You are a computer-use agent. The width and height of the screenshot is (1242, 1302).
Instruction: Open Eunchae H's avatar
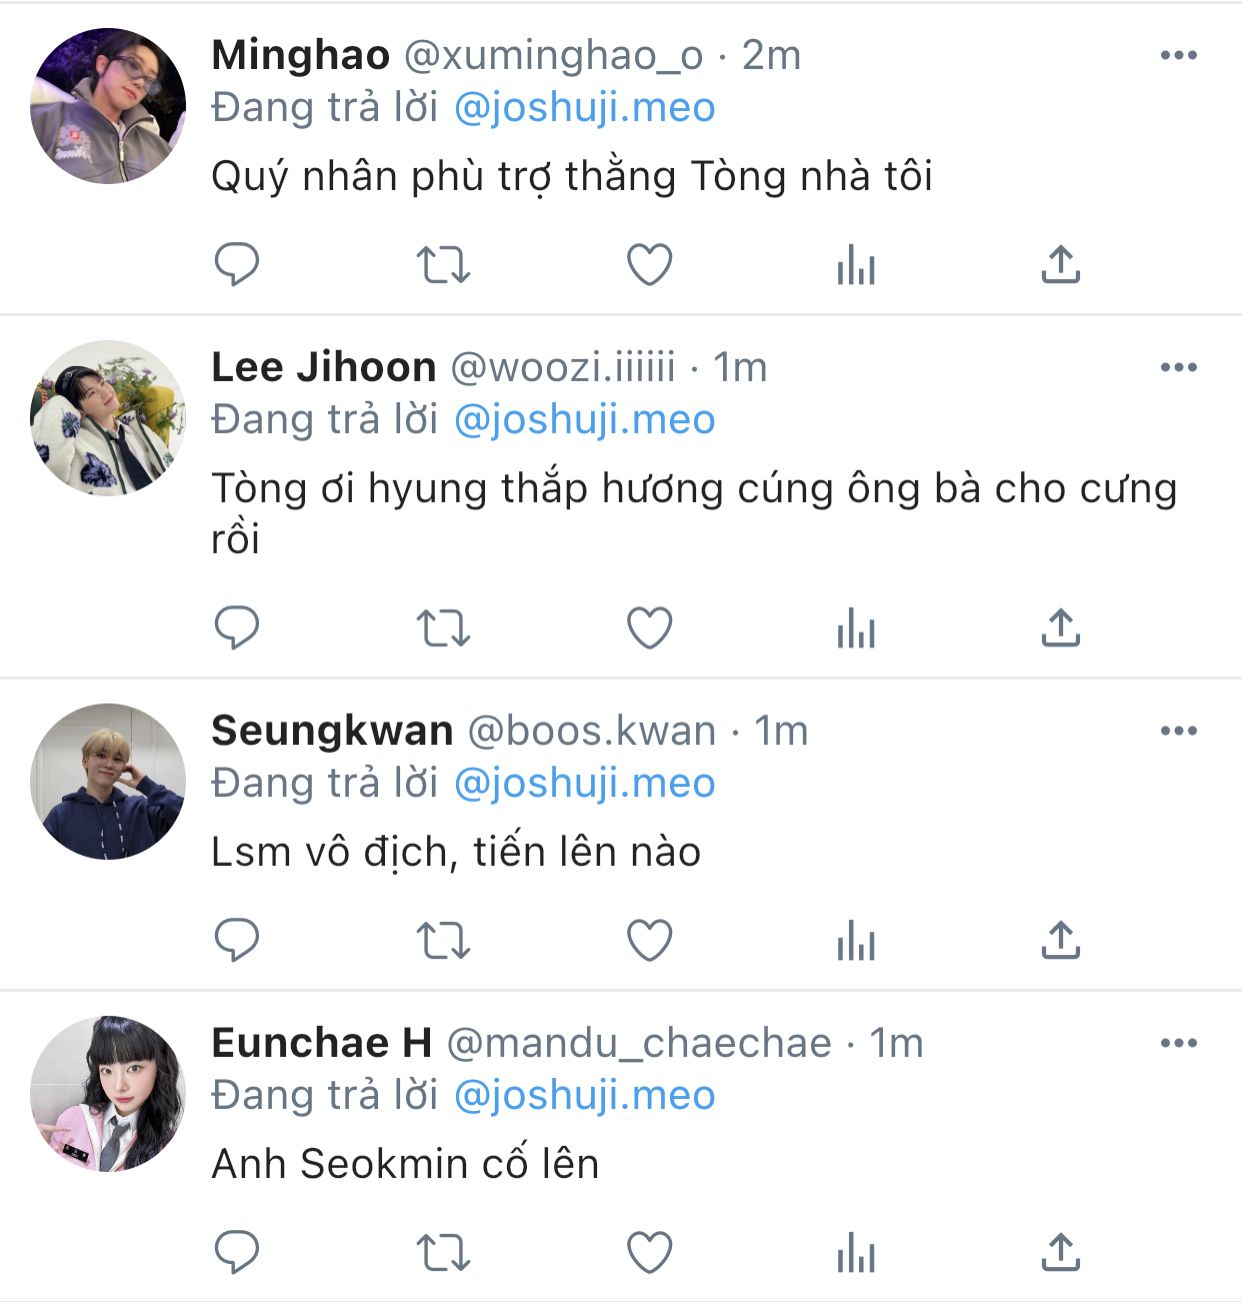(x=108, y=1093)
